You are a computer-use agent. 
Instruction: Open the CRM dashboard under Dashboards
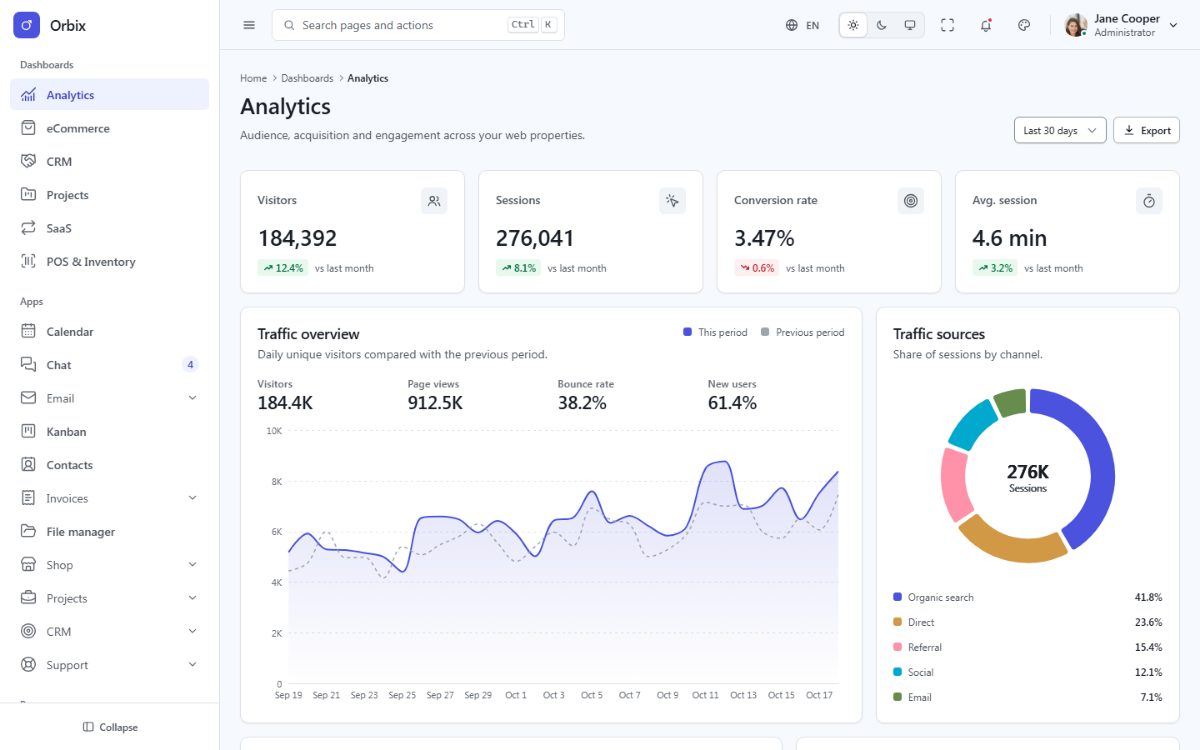[110, 161]
